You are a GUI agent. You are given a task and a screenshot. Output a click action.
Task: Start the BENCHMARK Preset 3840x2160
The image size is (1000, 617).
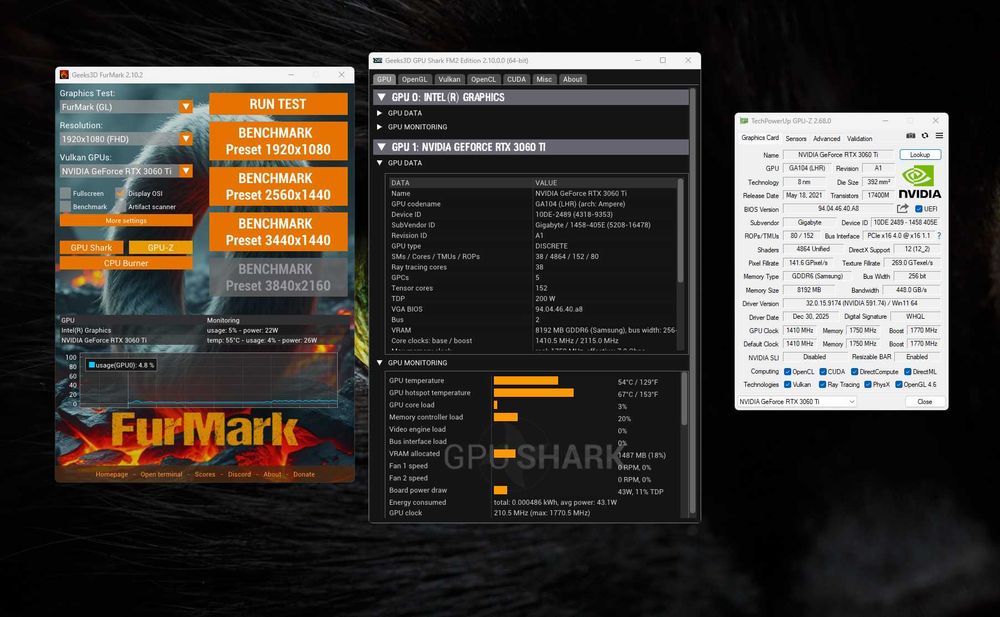(x=278, y=277)
